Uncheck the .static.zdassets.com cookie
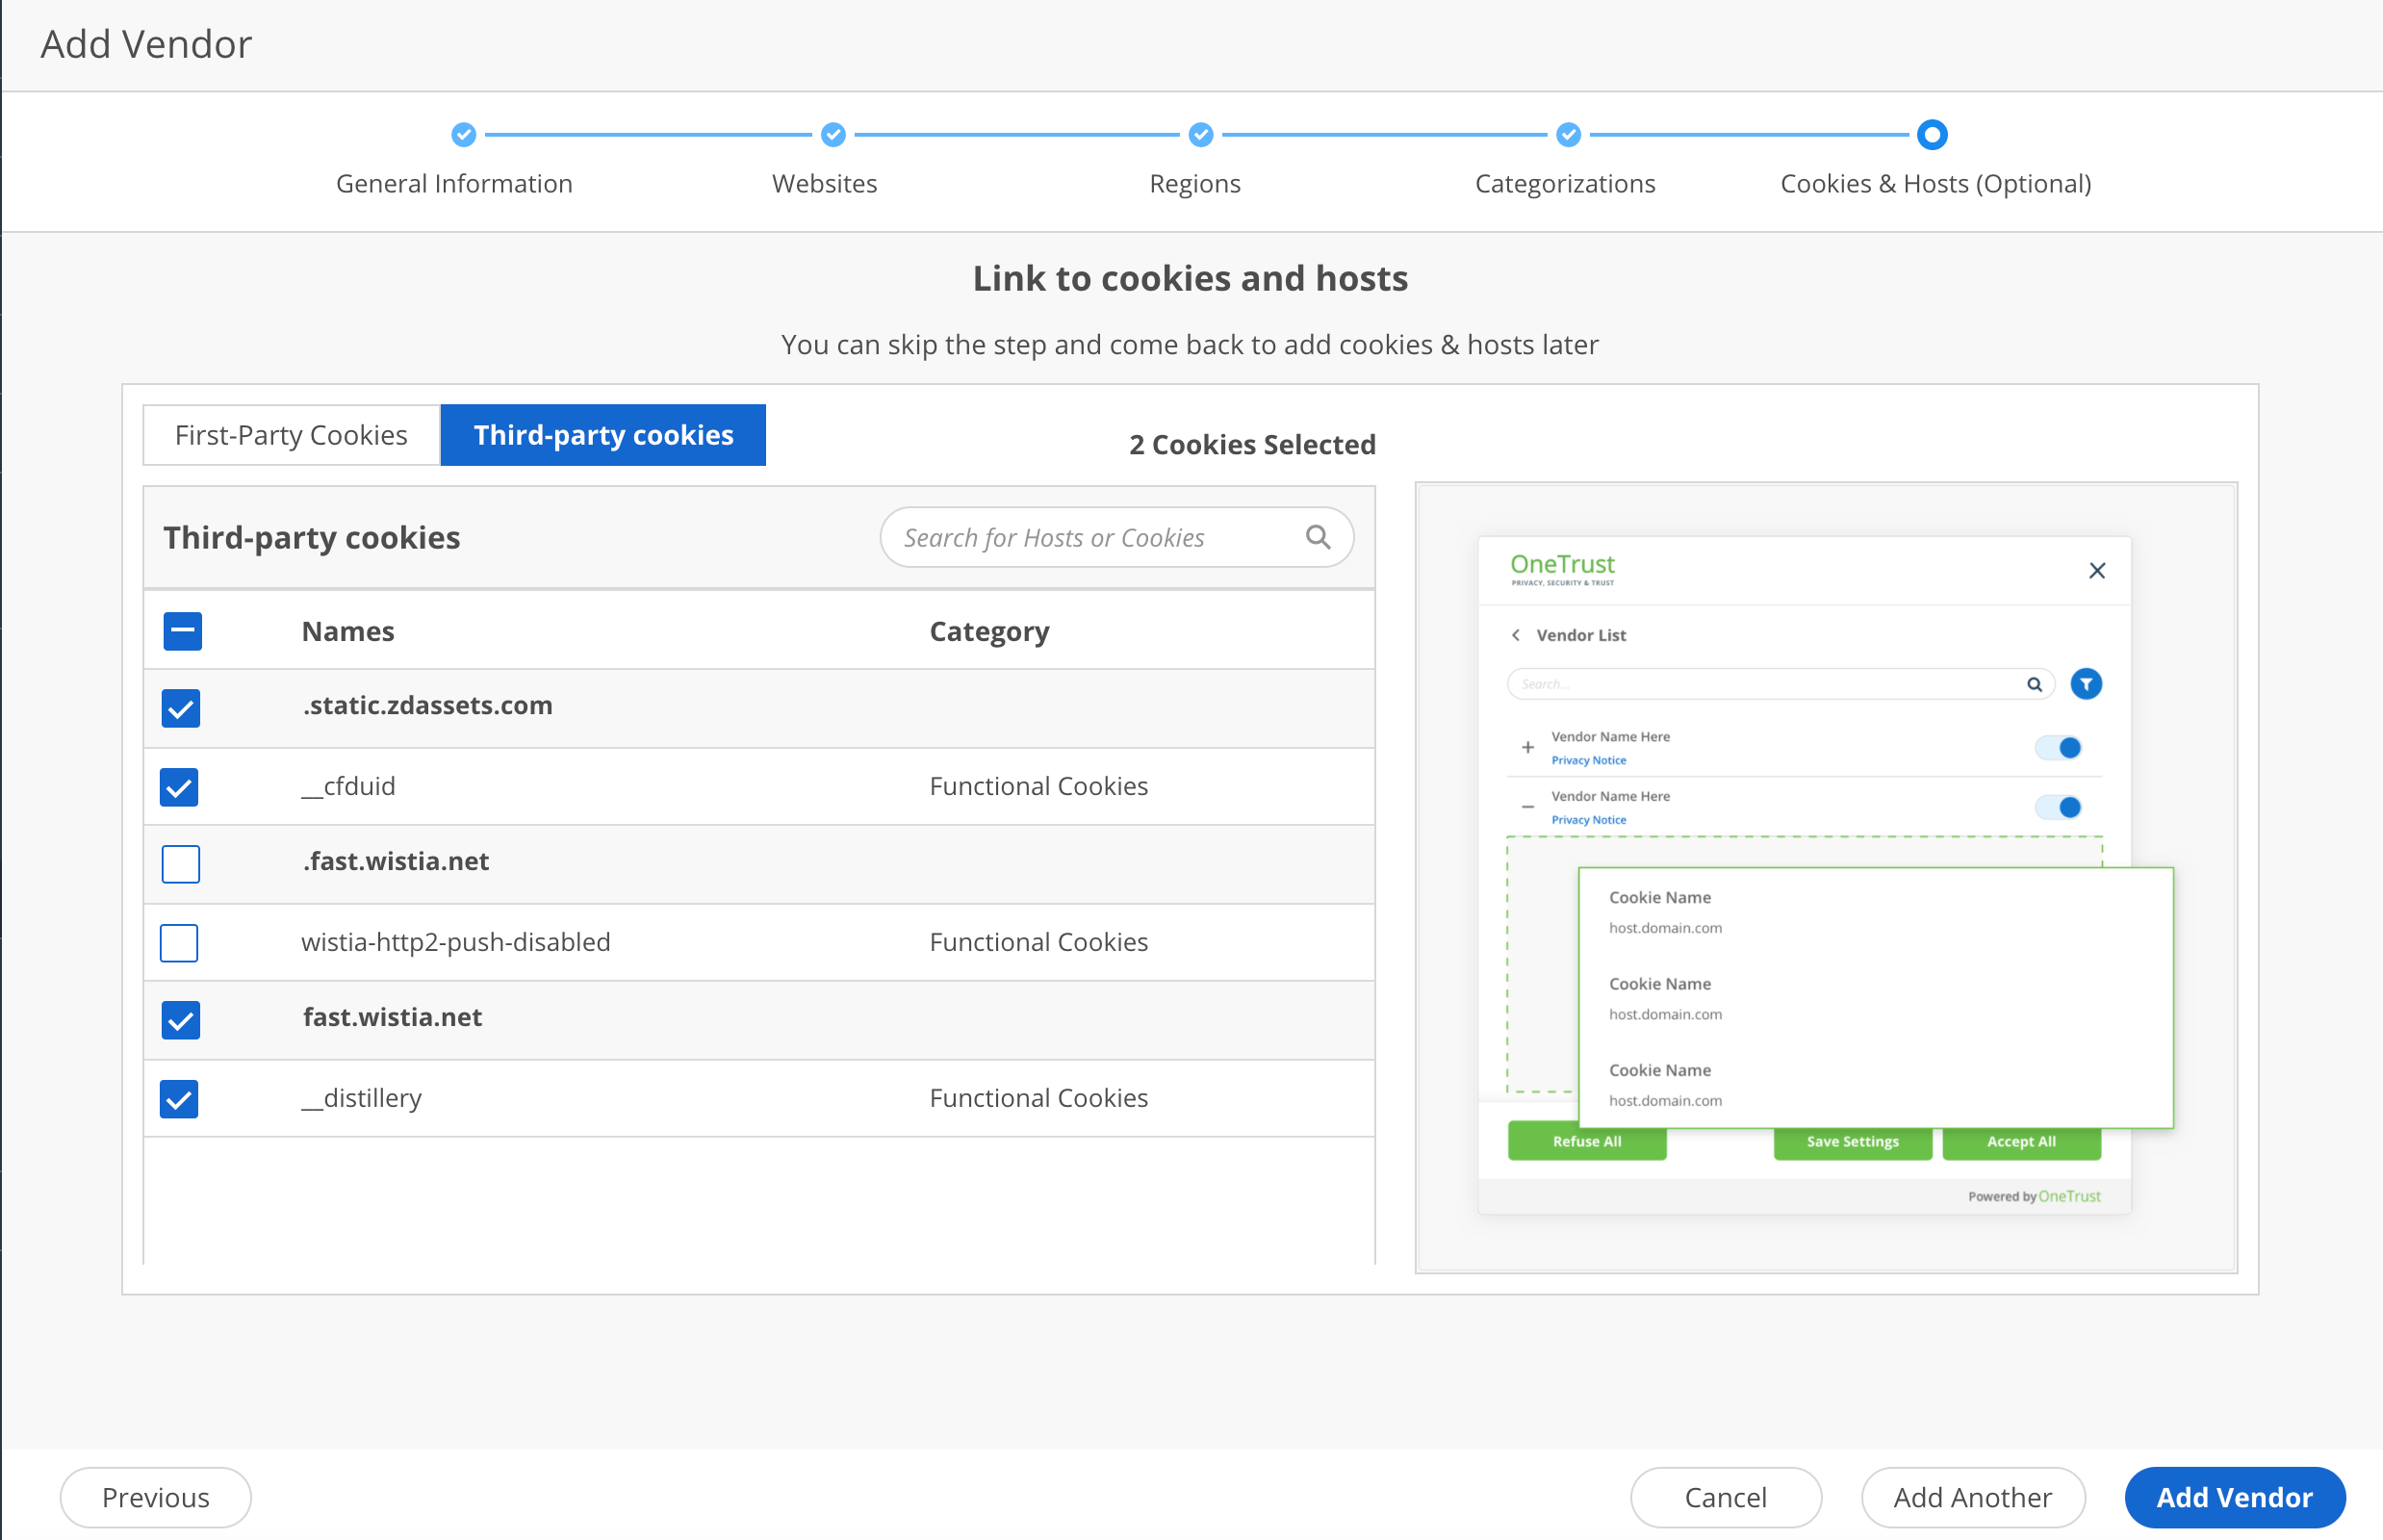The image size is (2383, 1540). coord(180,708)
